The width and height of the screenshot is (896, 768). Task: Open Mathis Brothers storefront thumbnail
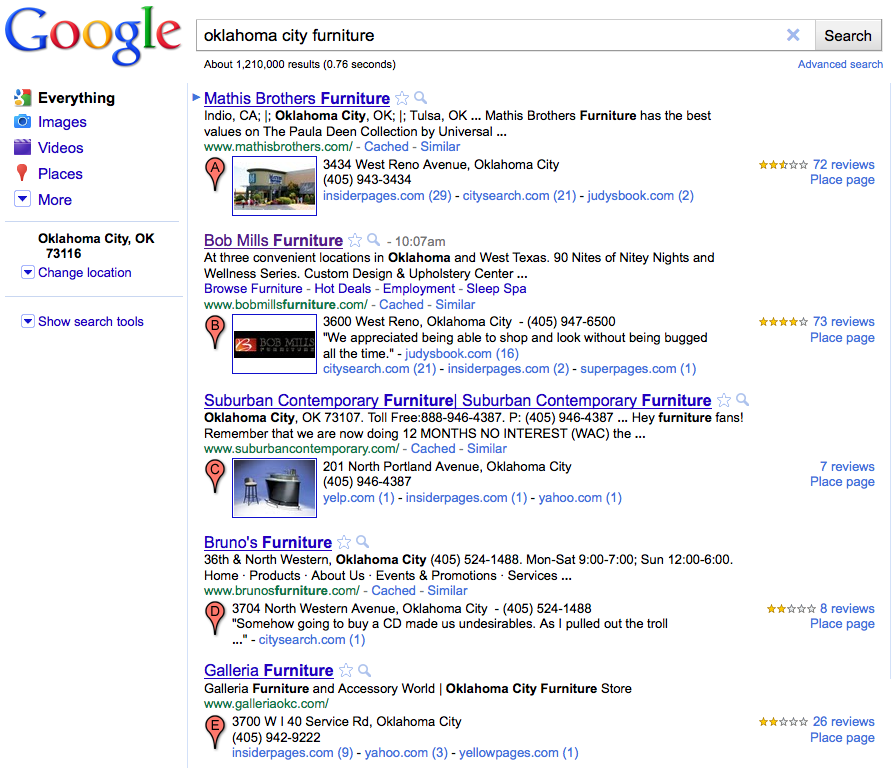point(274,187)
